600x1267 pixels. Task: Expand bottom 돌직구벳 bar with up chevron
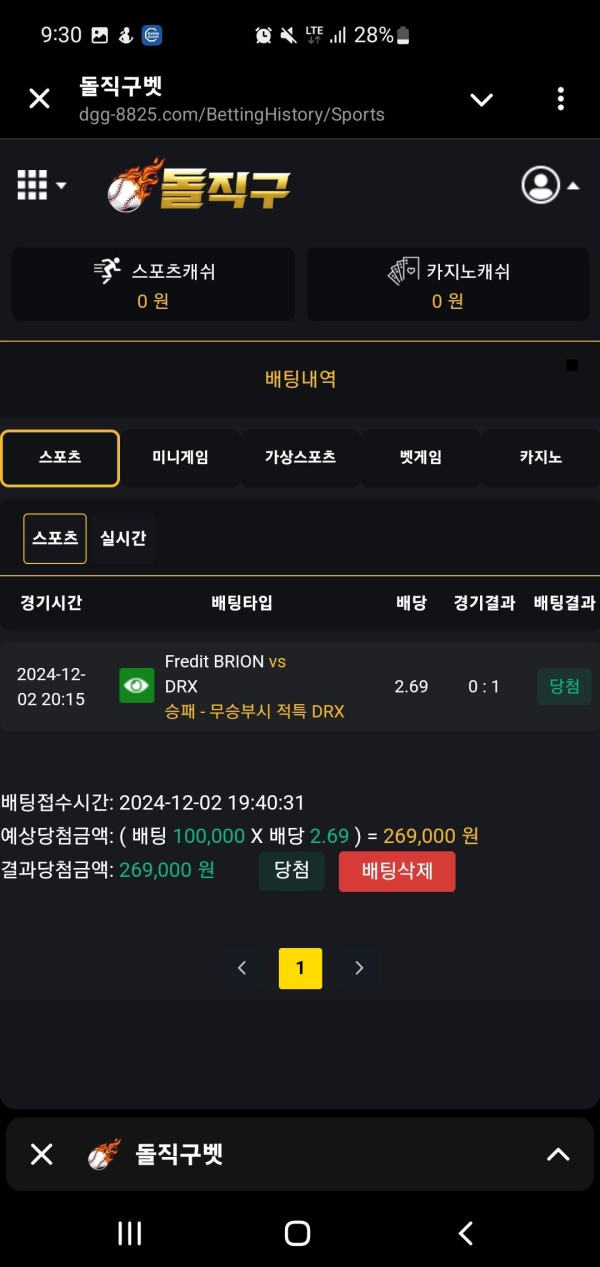(x=558, y=1155)
